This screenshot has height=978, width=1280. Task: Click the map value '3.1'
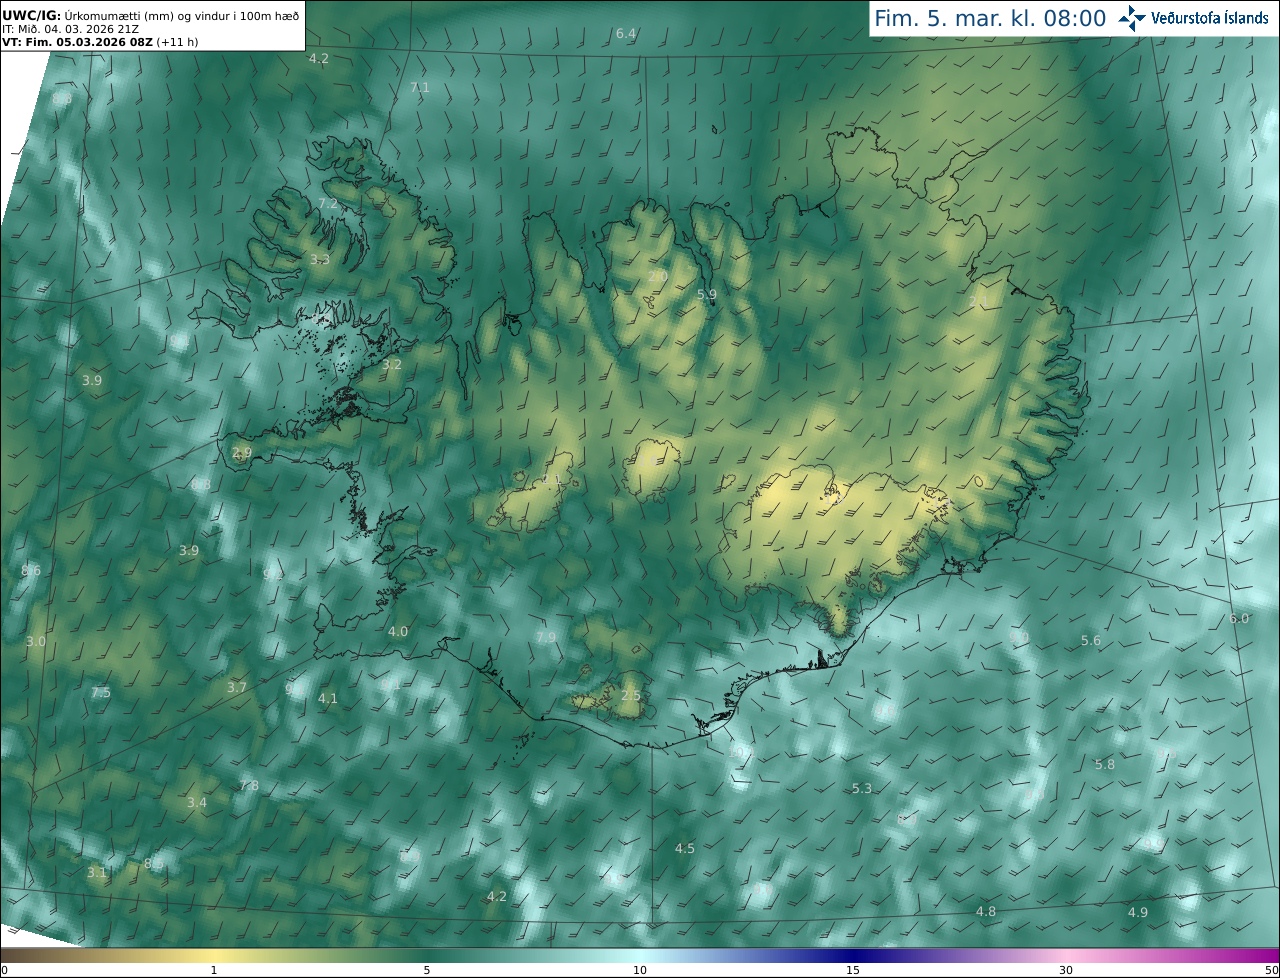click(97, 873)
